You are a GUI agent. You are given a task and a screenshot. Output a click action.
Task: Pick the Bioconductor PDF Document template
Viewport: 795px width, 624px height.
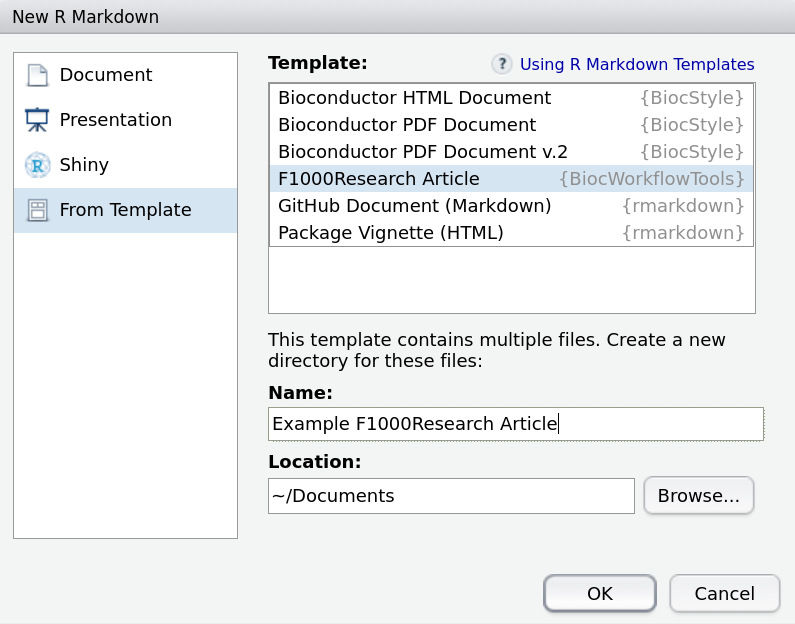point(407,125)
